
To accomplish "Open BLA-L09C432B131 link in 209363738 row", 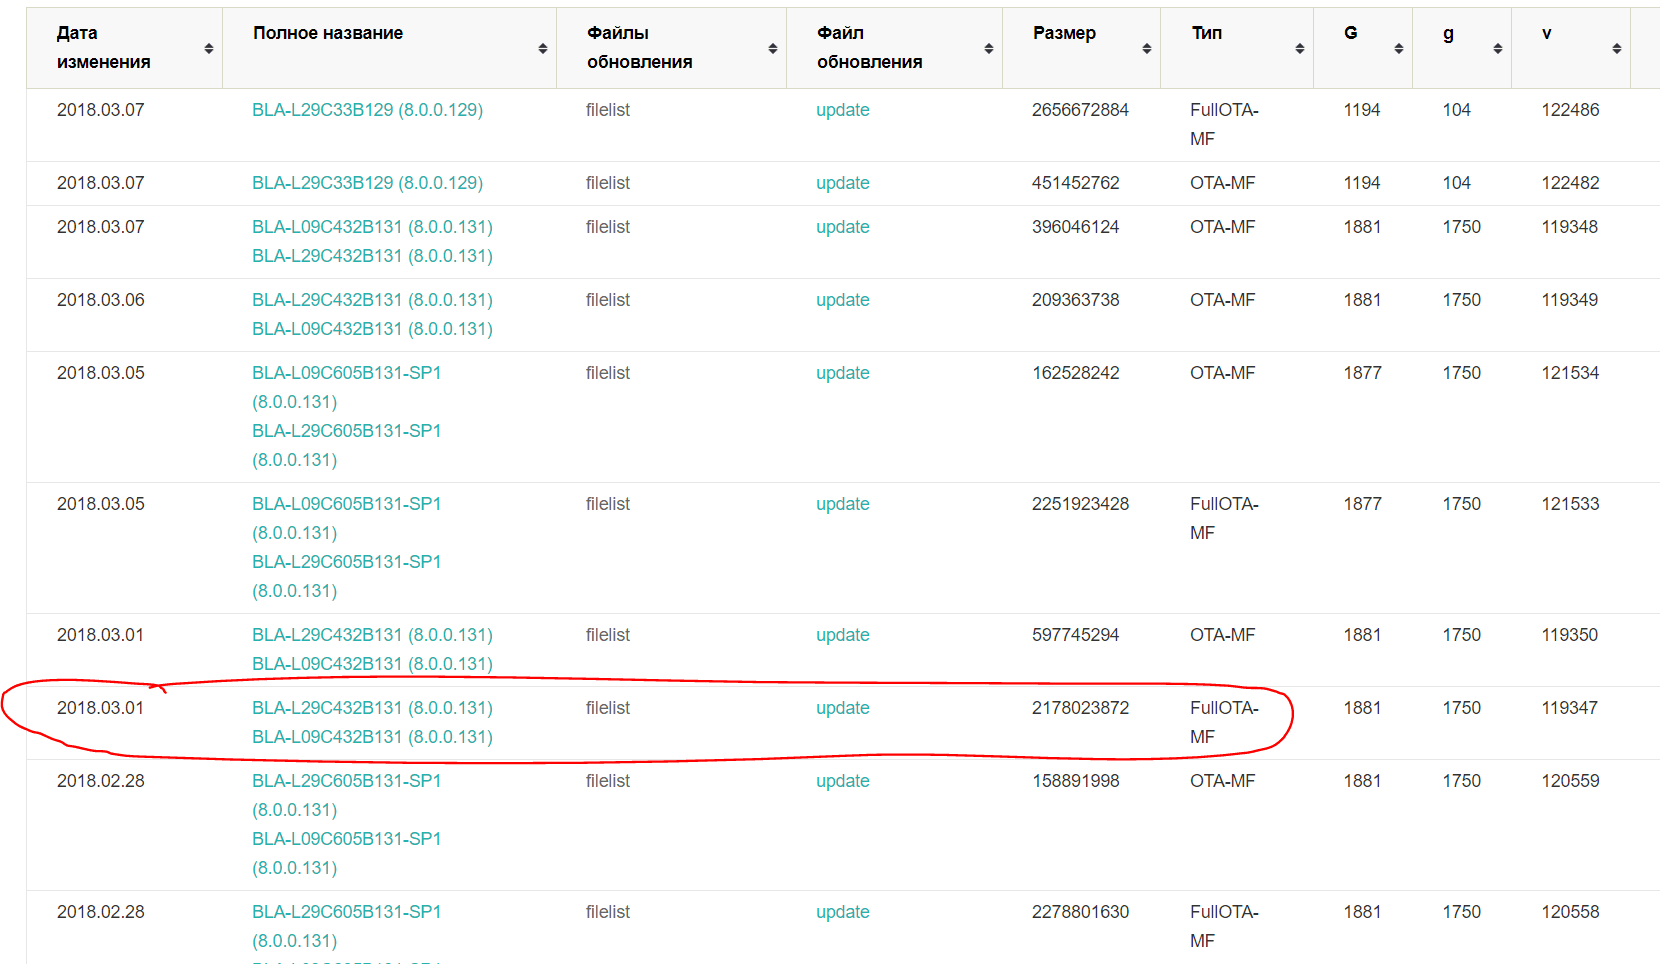I will (372, 329).
